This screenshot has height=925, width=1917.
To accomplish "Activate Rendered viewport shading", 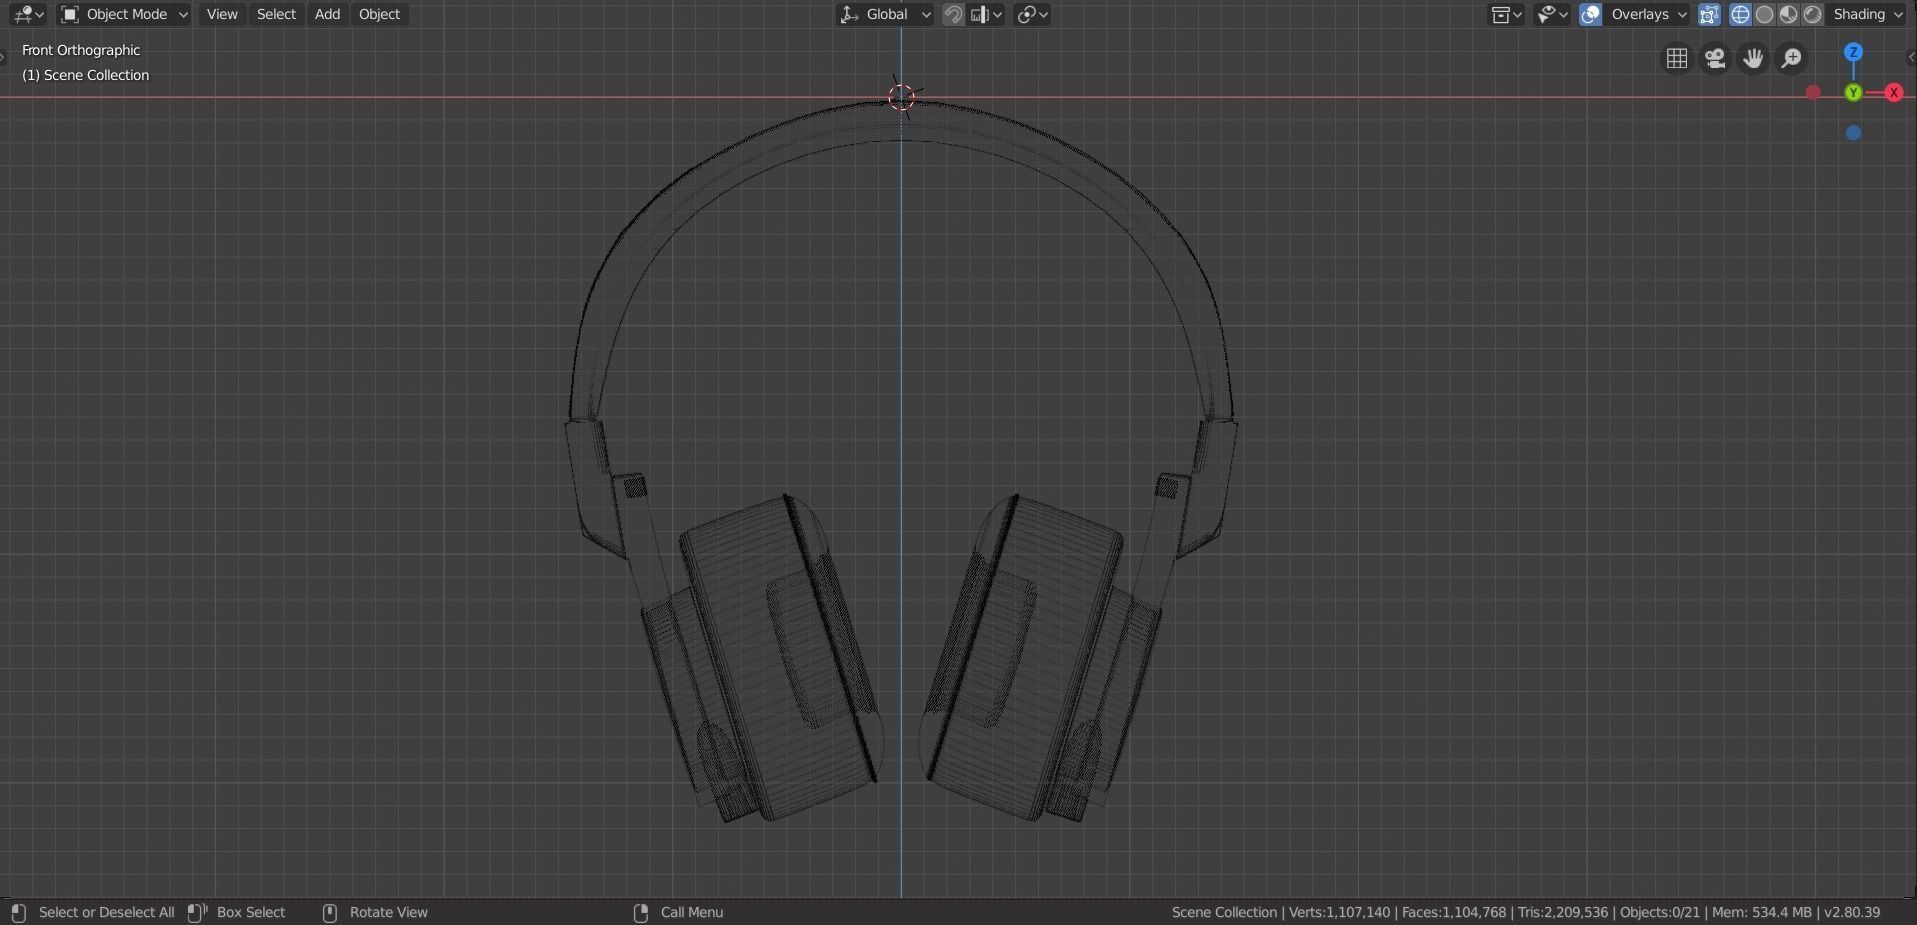I will point(1811,14).
